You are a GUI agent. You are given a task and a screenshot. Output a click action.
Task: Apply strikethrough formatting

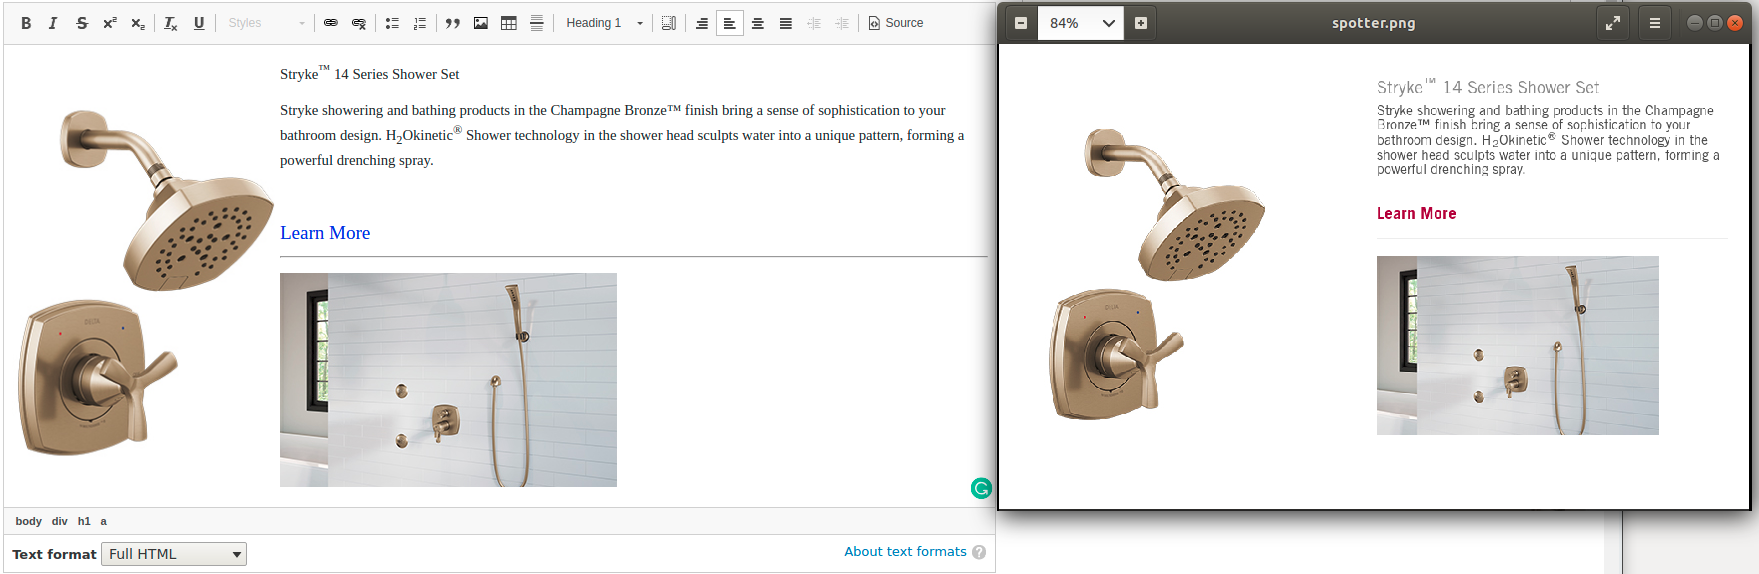82,23
